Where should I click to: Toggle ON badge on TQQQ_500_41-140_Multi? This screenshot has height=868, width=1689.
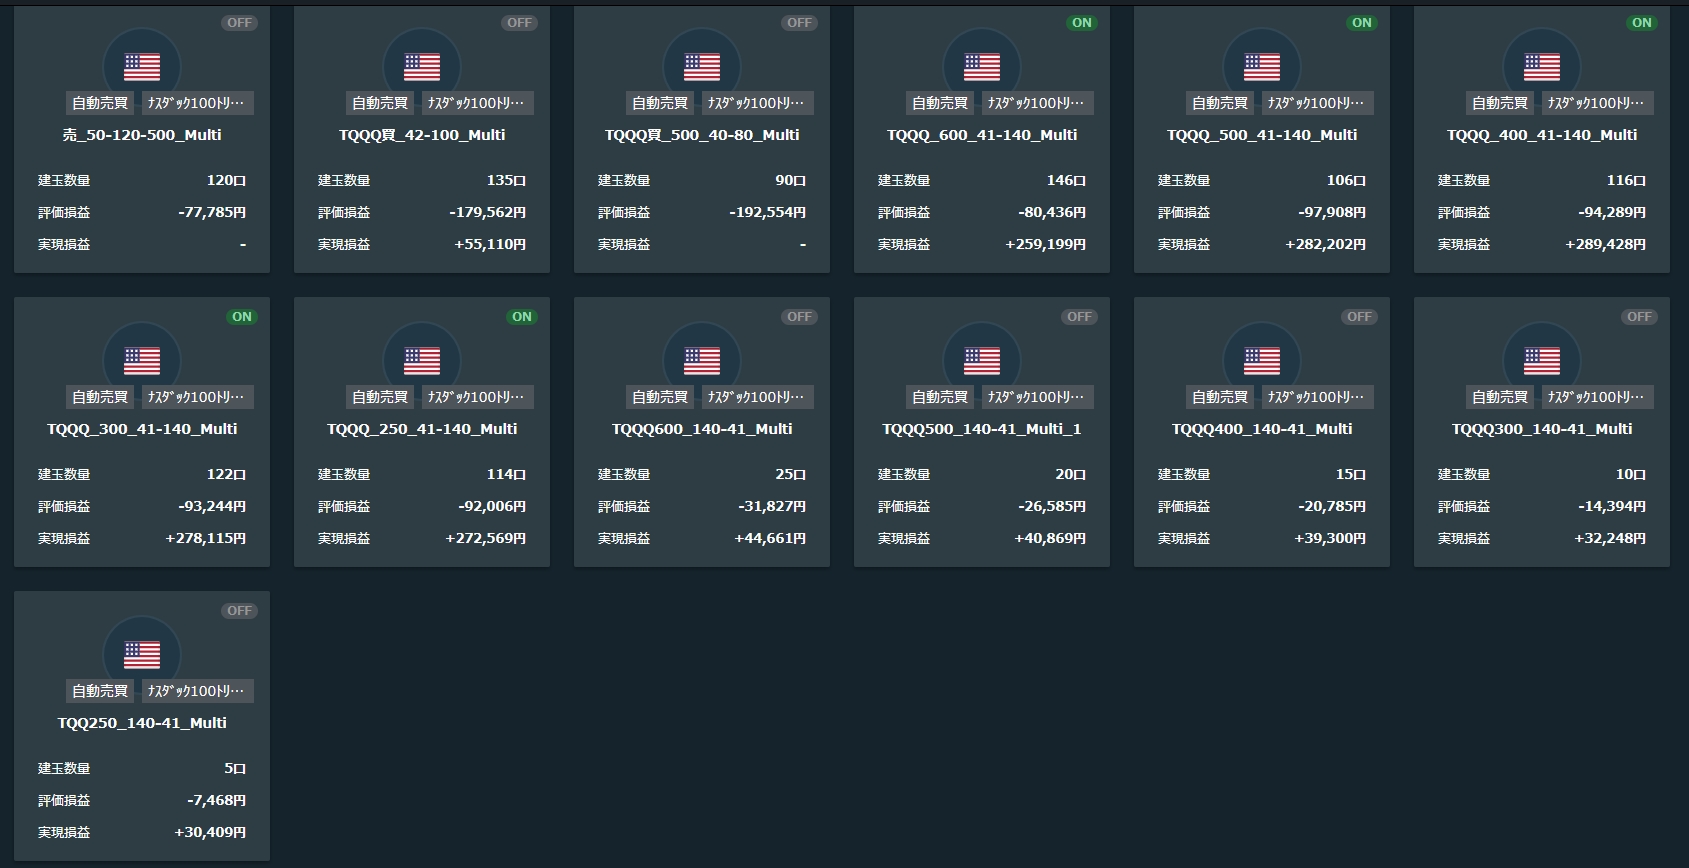click(x=1362, y=22)
